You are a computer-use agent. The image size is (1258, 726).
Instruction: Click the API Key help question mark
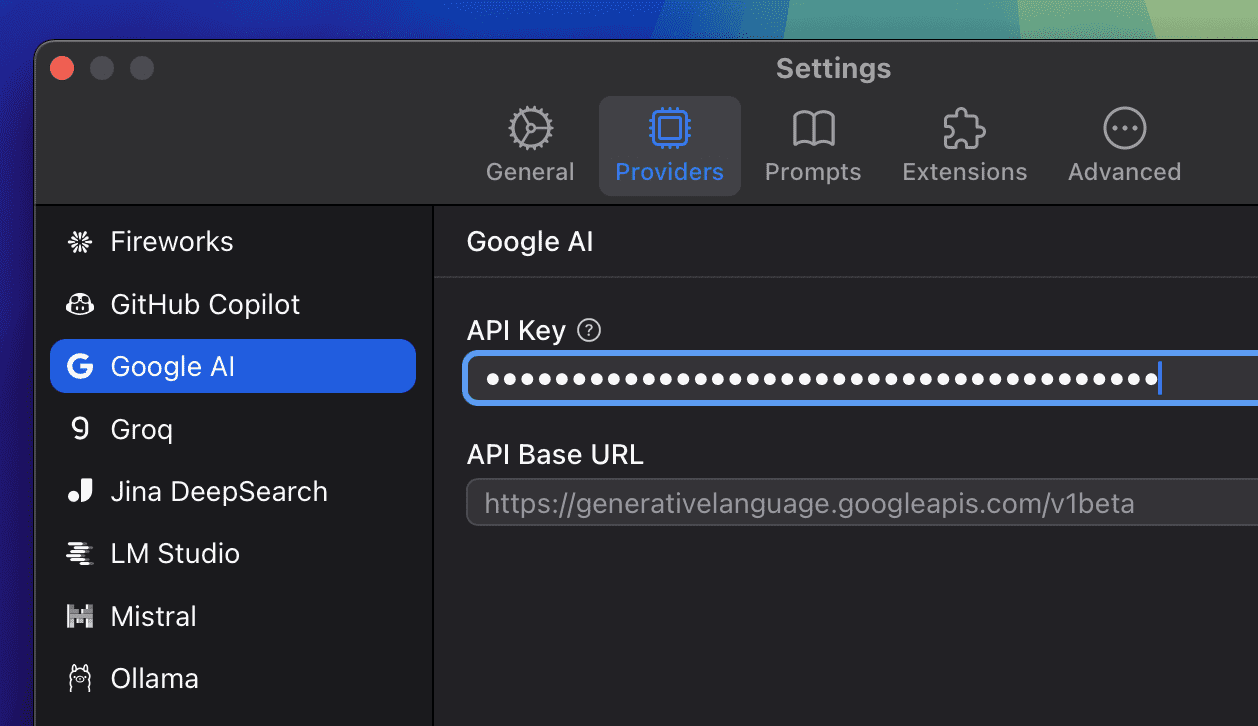tap(590, 330)
